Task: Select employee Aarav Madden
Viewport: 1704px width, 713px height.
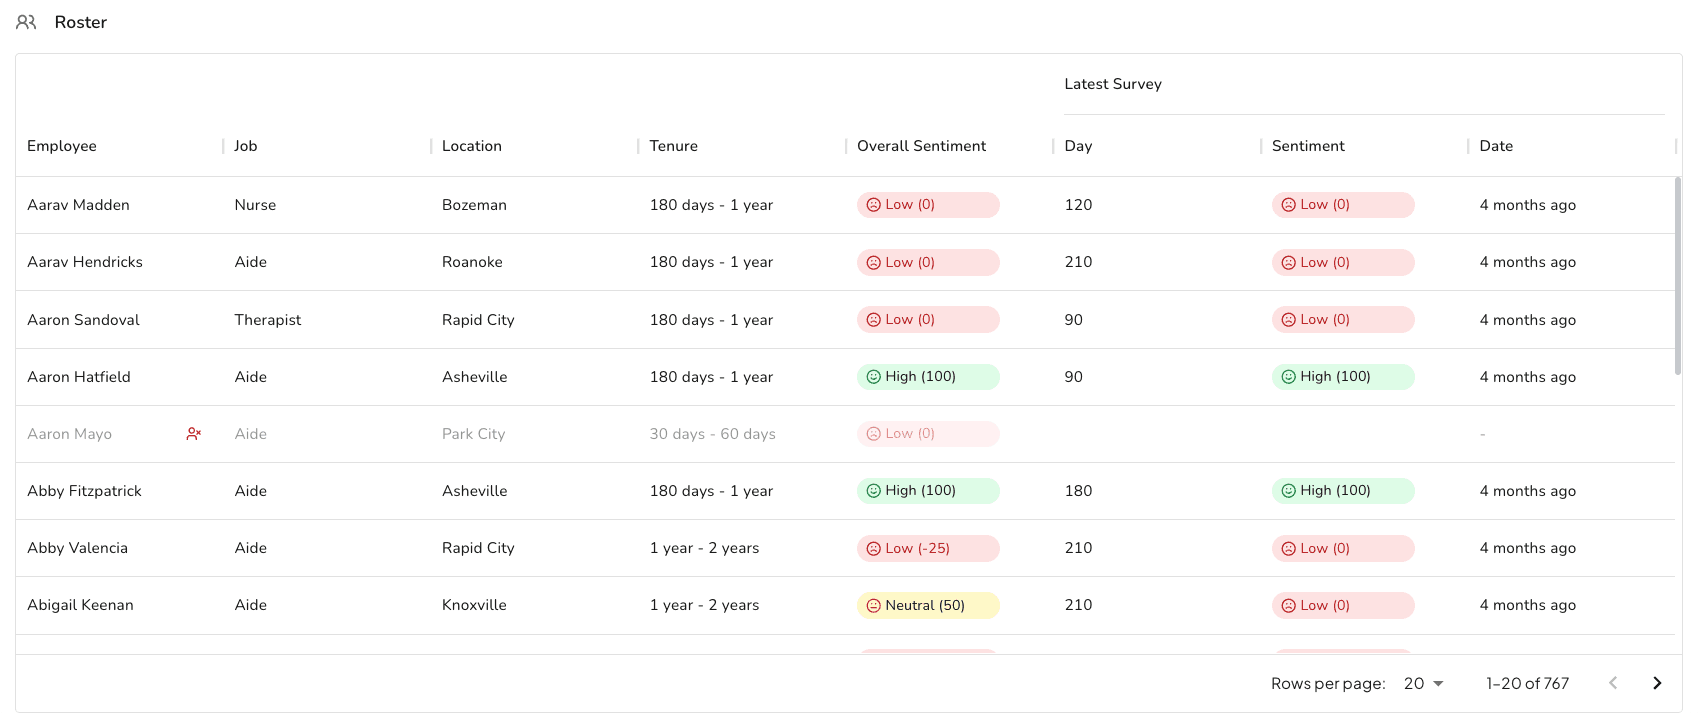Action: 78,205
